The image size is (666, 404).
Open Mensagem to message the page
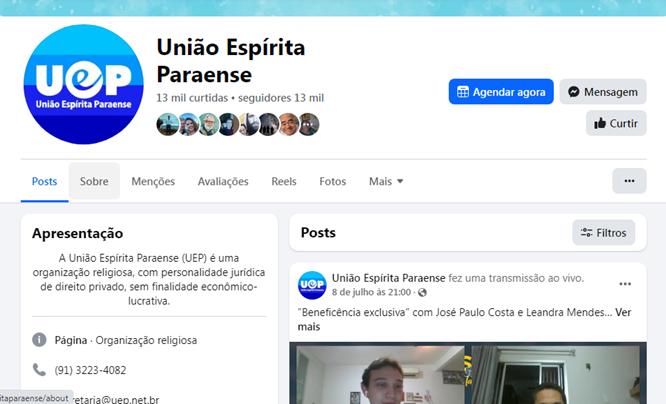603,92
